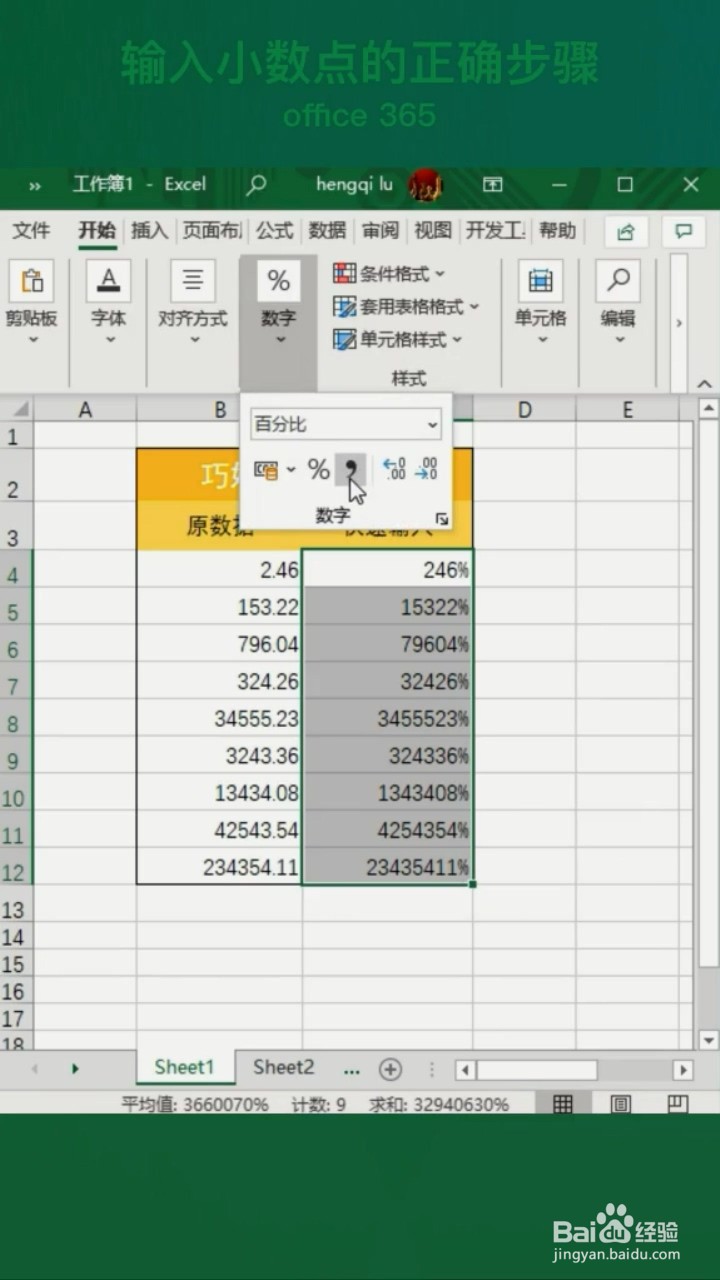
Task: Click the average 平均值: 3660070% readout
Action: pyautogui.click(x=195, y=1104)
